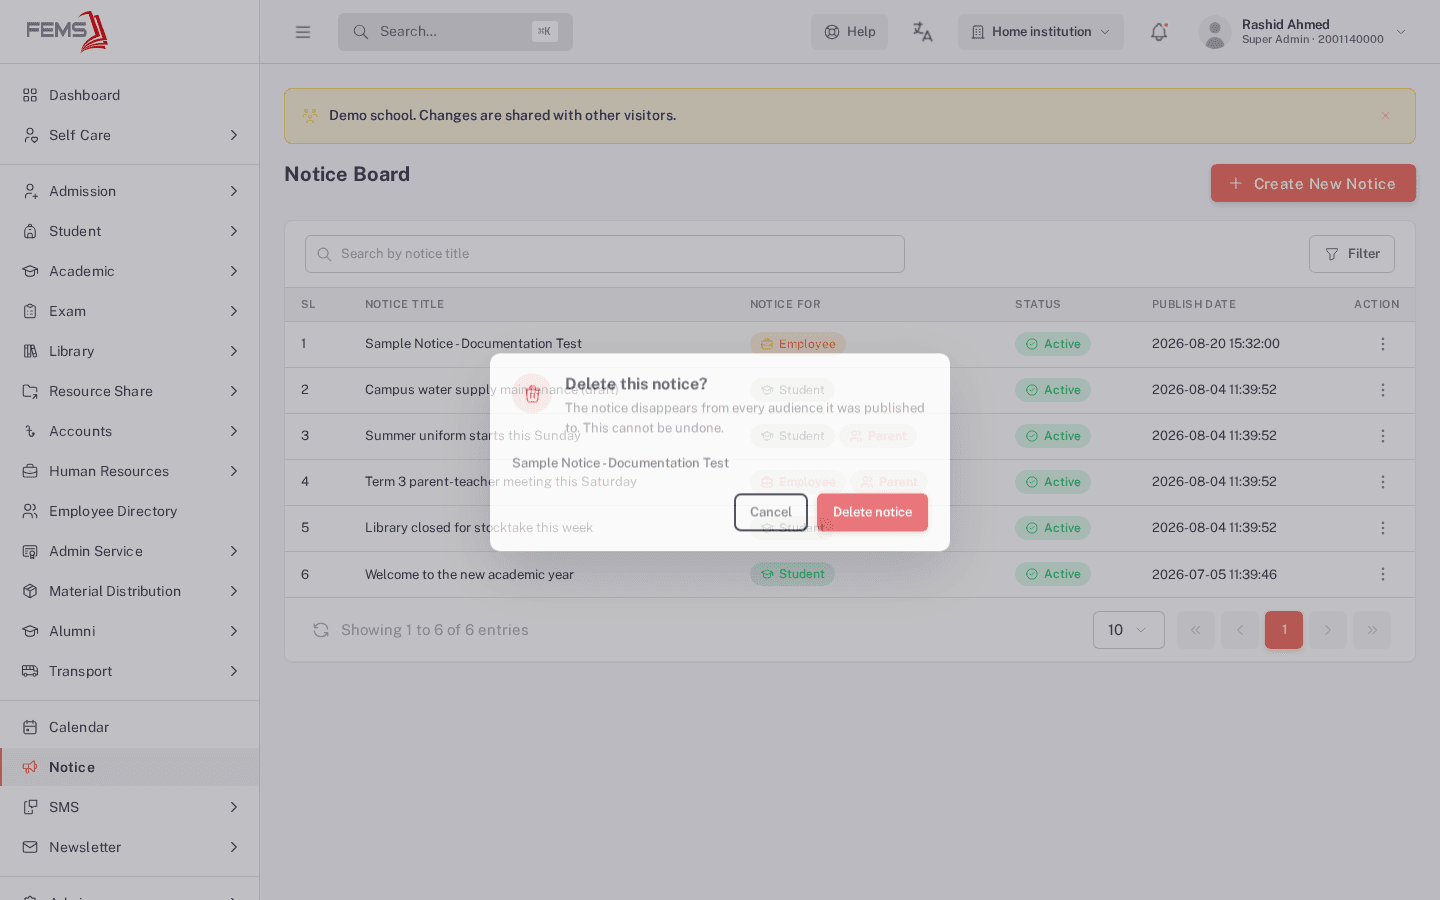Open action menu for Library closed row
Image resolution: width=1440 pixels, height=900 pixels.
point(1383,528)
